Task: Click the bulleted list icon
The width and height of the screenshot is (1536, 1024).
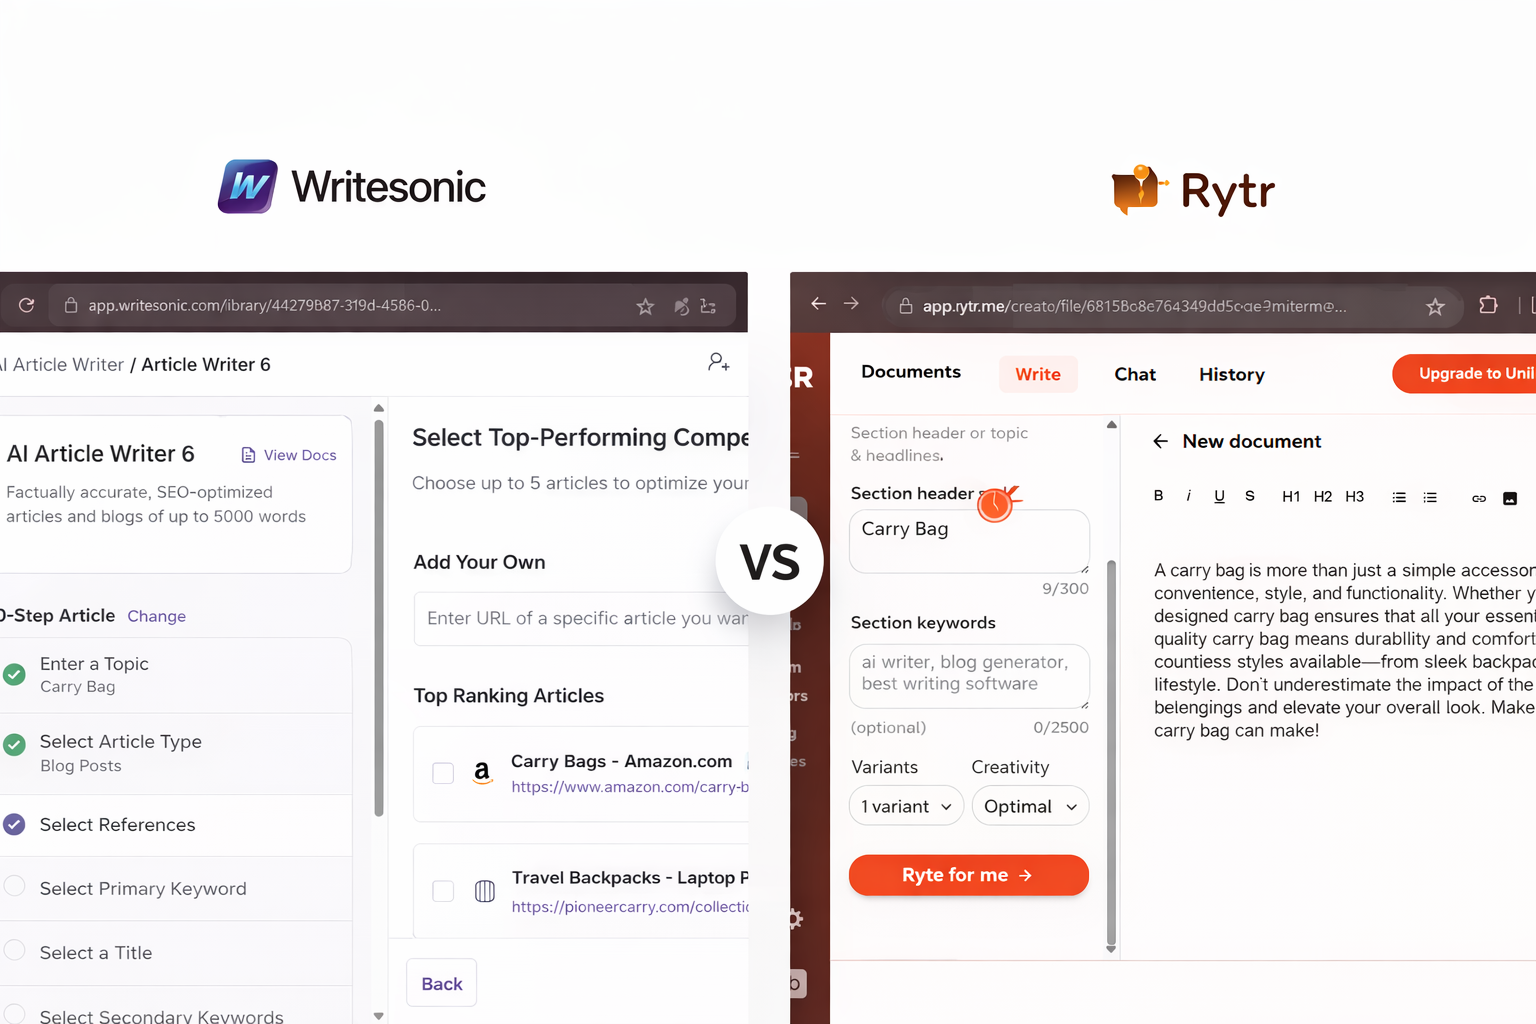Action: (x=1399, y=497)
